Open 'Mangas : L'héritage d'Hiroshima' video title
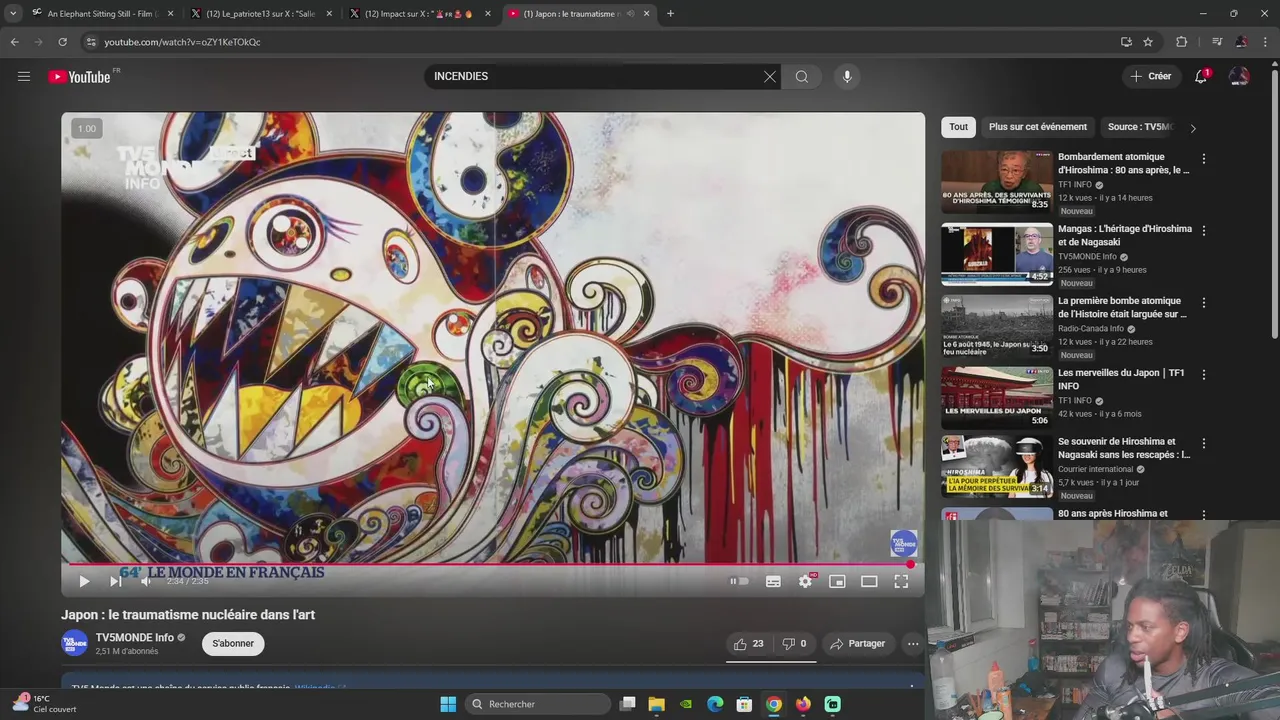Viewport: 1280px width, 720px height. pos(1124,235)
